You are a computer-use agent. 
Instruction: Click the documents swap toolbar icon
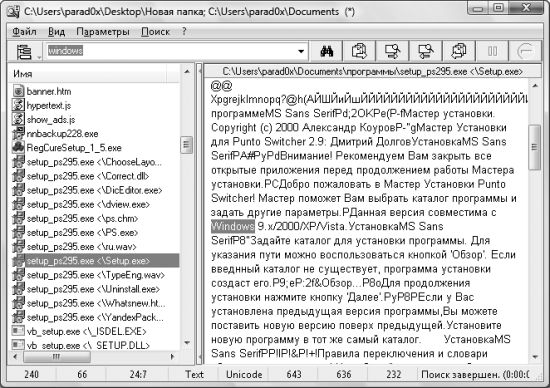pyautogui.click(x=459, y=52)
